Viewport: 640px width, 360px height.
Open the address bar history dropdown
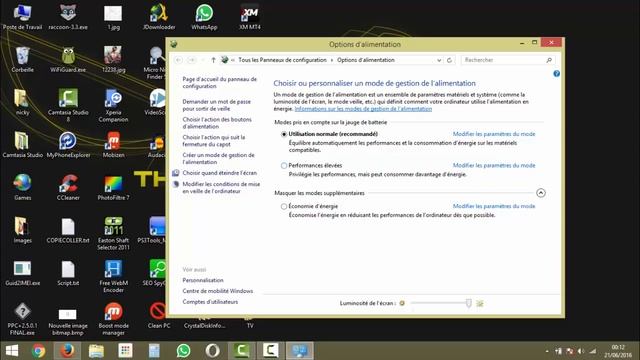(439, 60)
